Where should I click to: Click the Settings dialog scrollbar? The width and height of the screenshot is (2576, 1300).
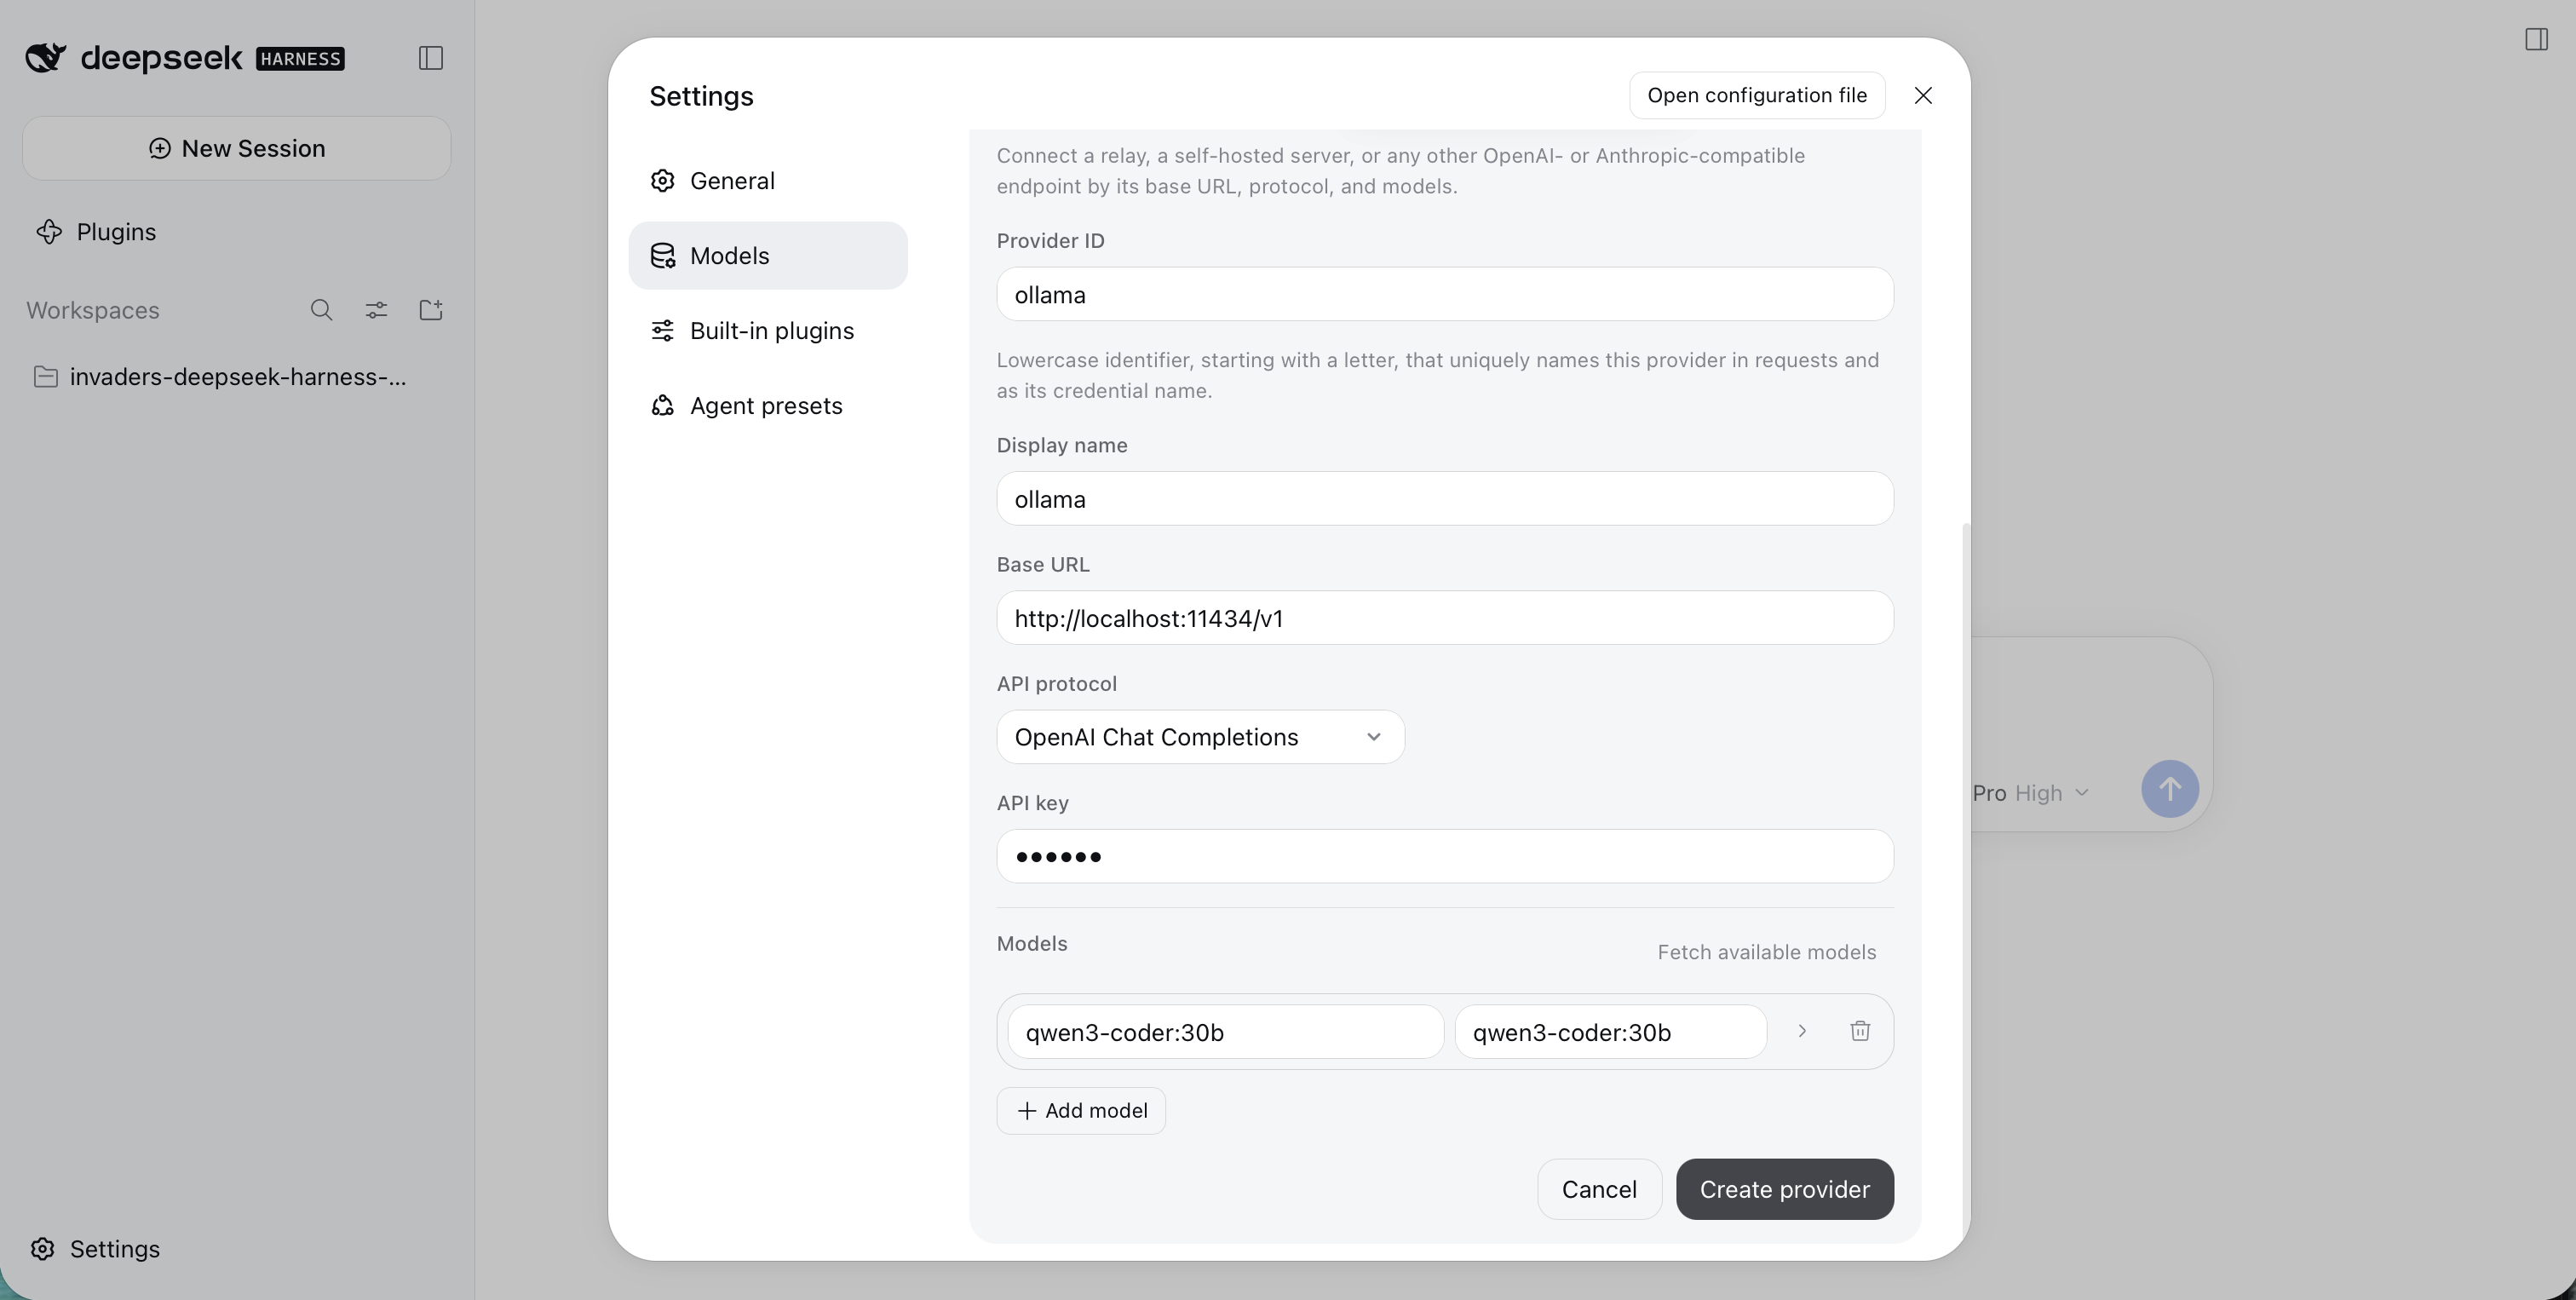point(1965,880)
